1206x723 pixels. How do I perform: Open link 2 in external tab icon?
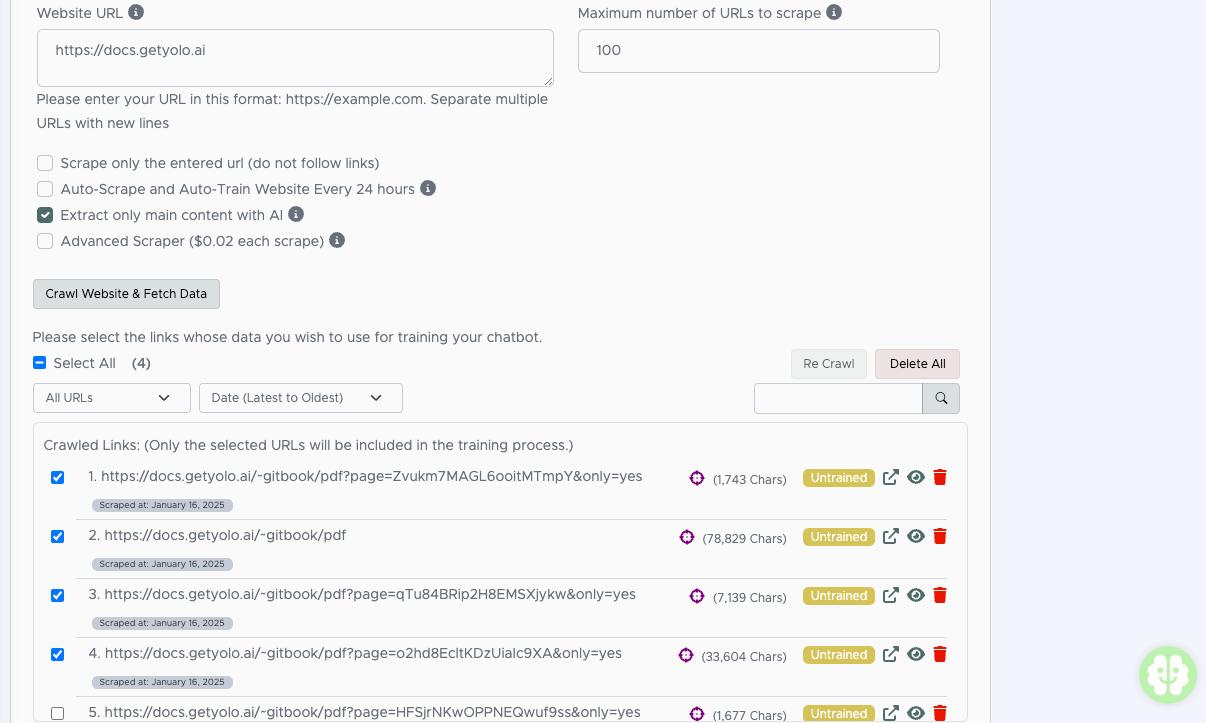click(891, 537)
